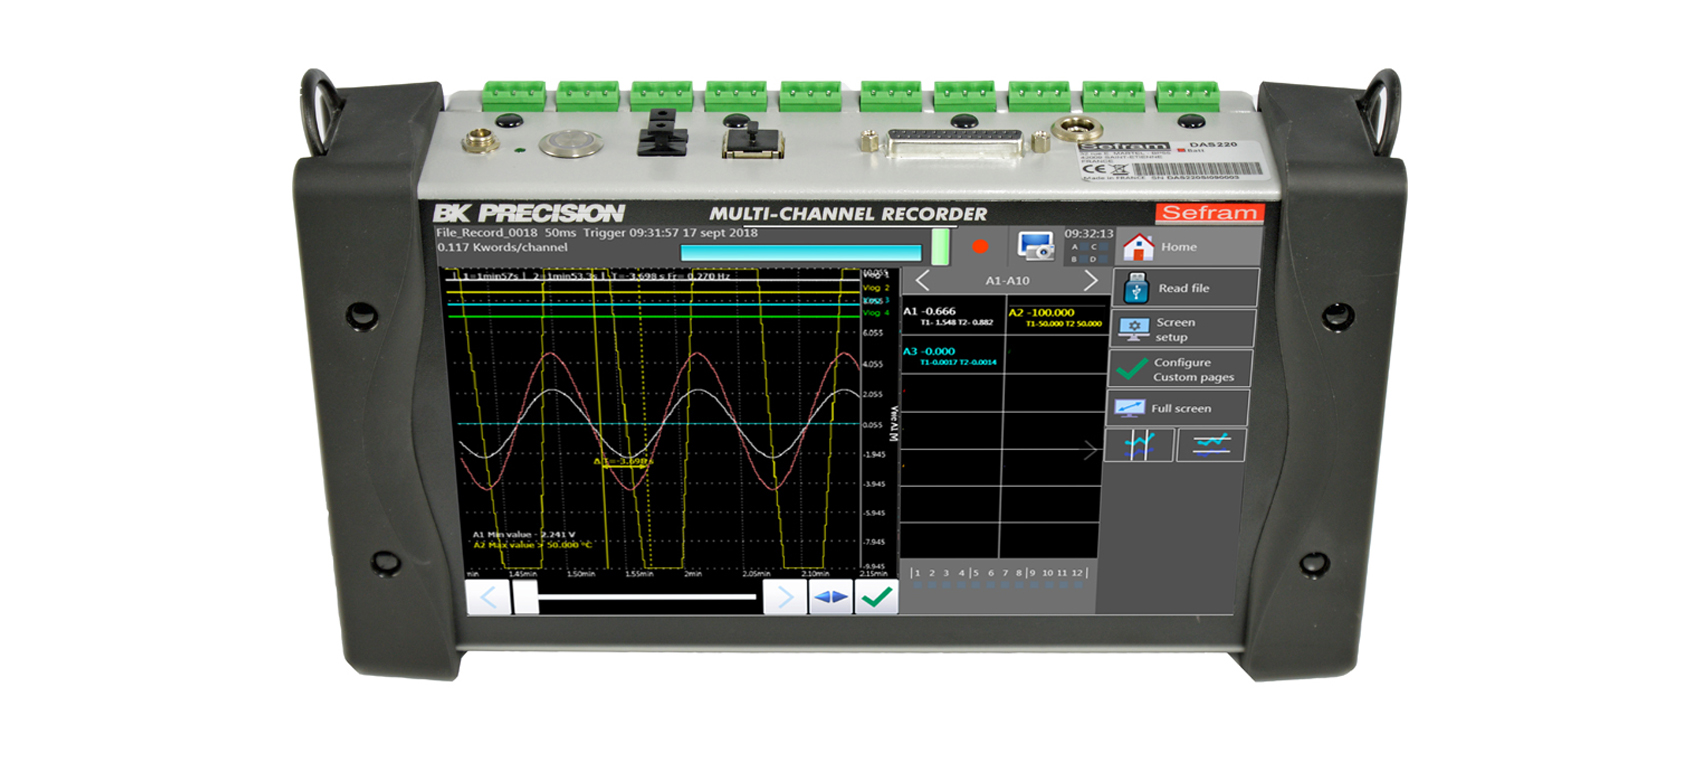Screen dimensions: 1701x761
Task: Open Screen setup
Action: pyautogui.click(x=1182, y=329)
